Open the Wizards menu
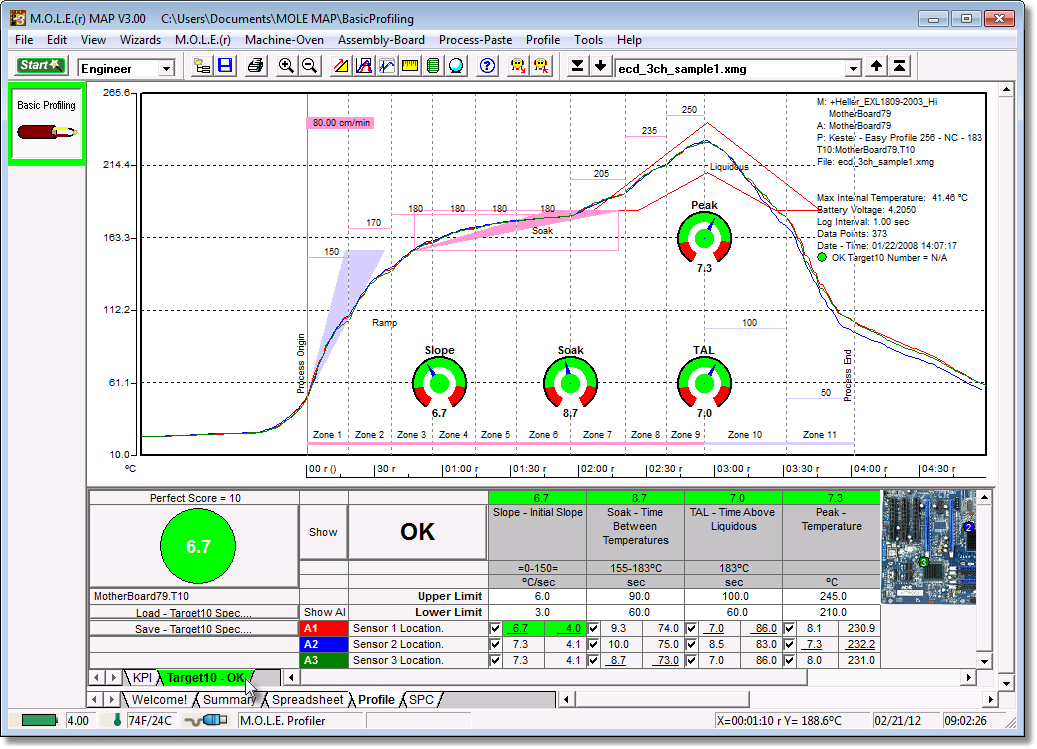This screenshot has height=749, width=1037. click(x=140, y=40)
